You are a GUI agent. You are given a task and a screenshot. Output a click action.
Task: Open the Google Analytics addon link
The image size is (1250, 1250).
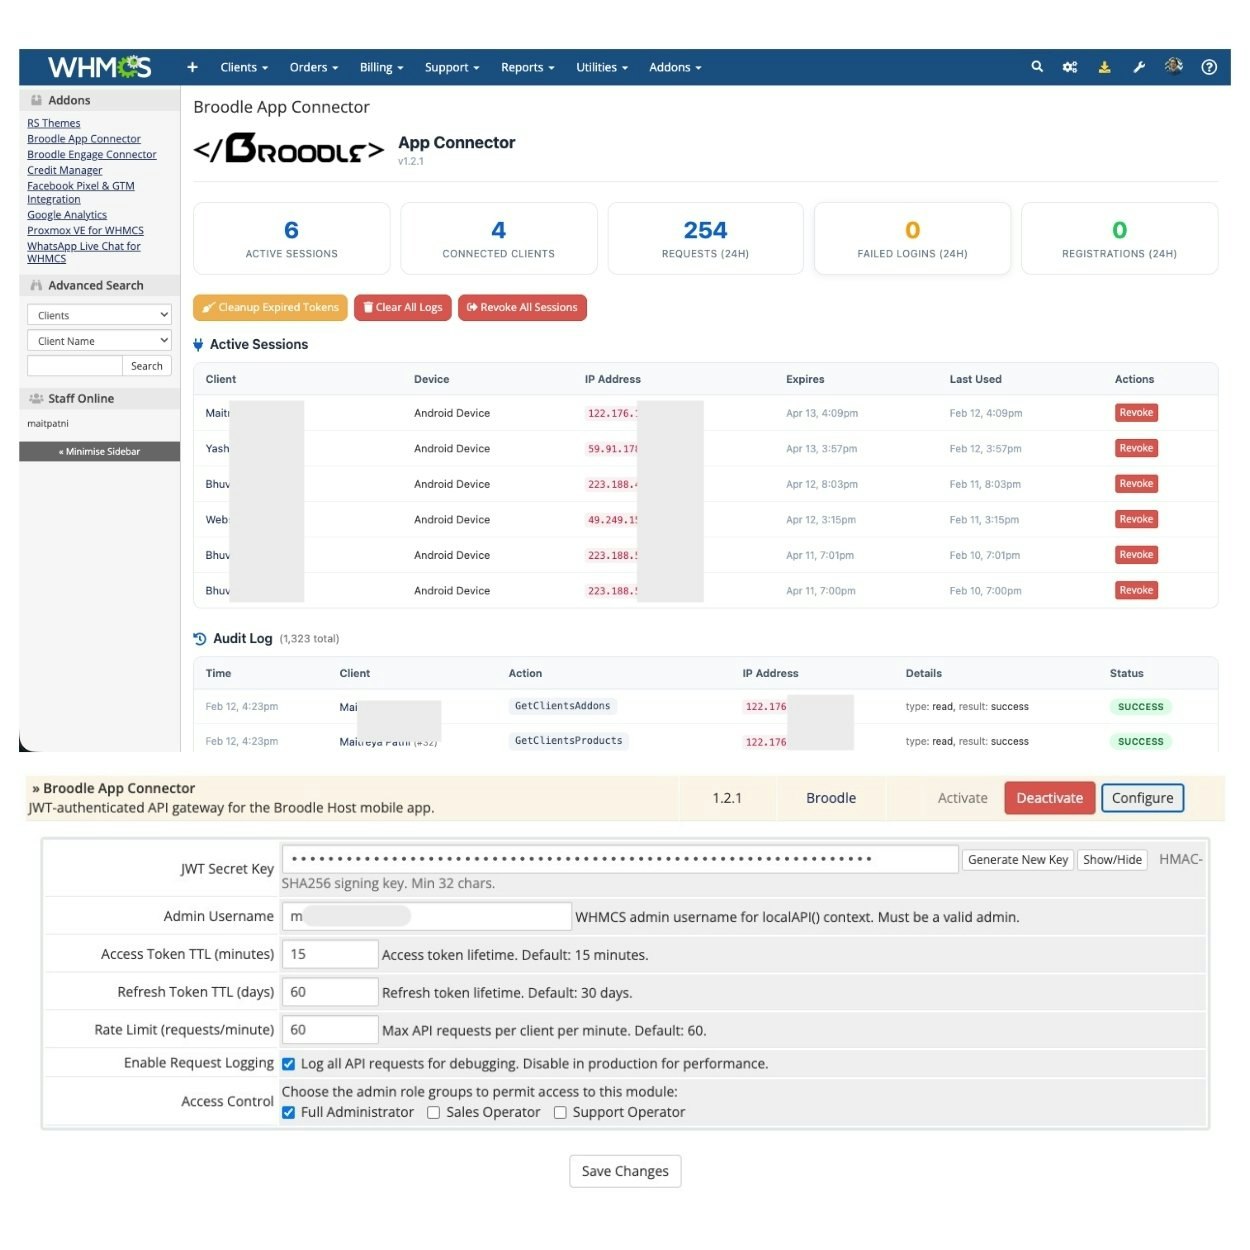67,214
